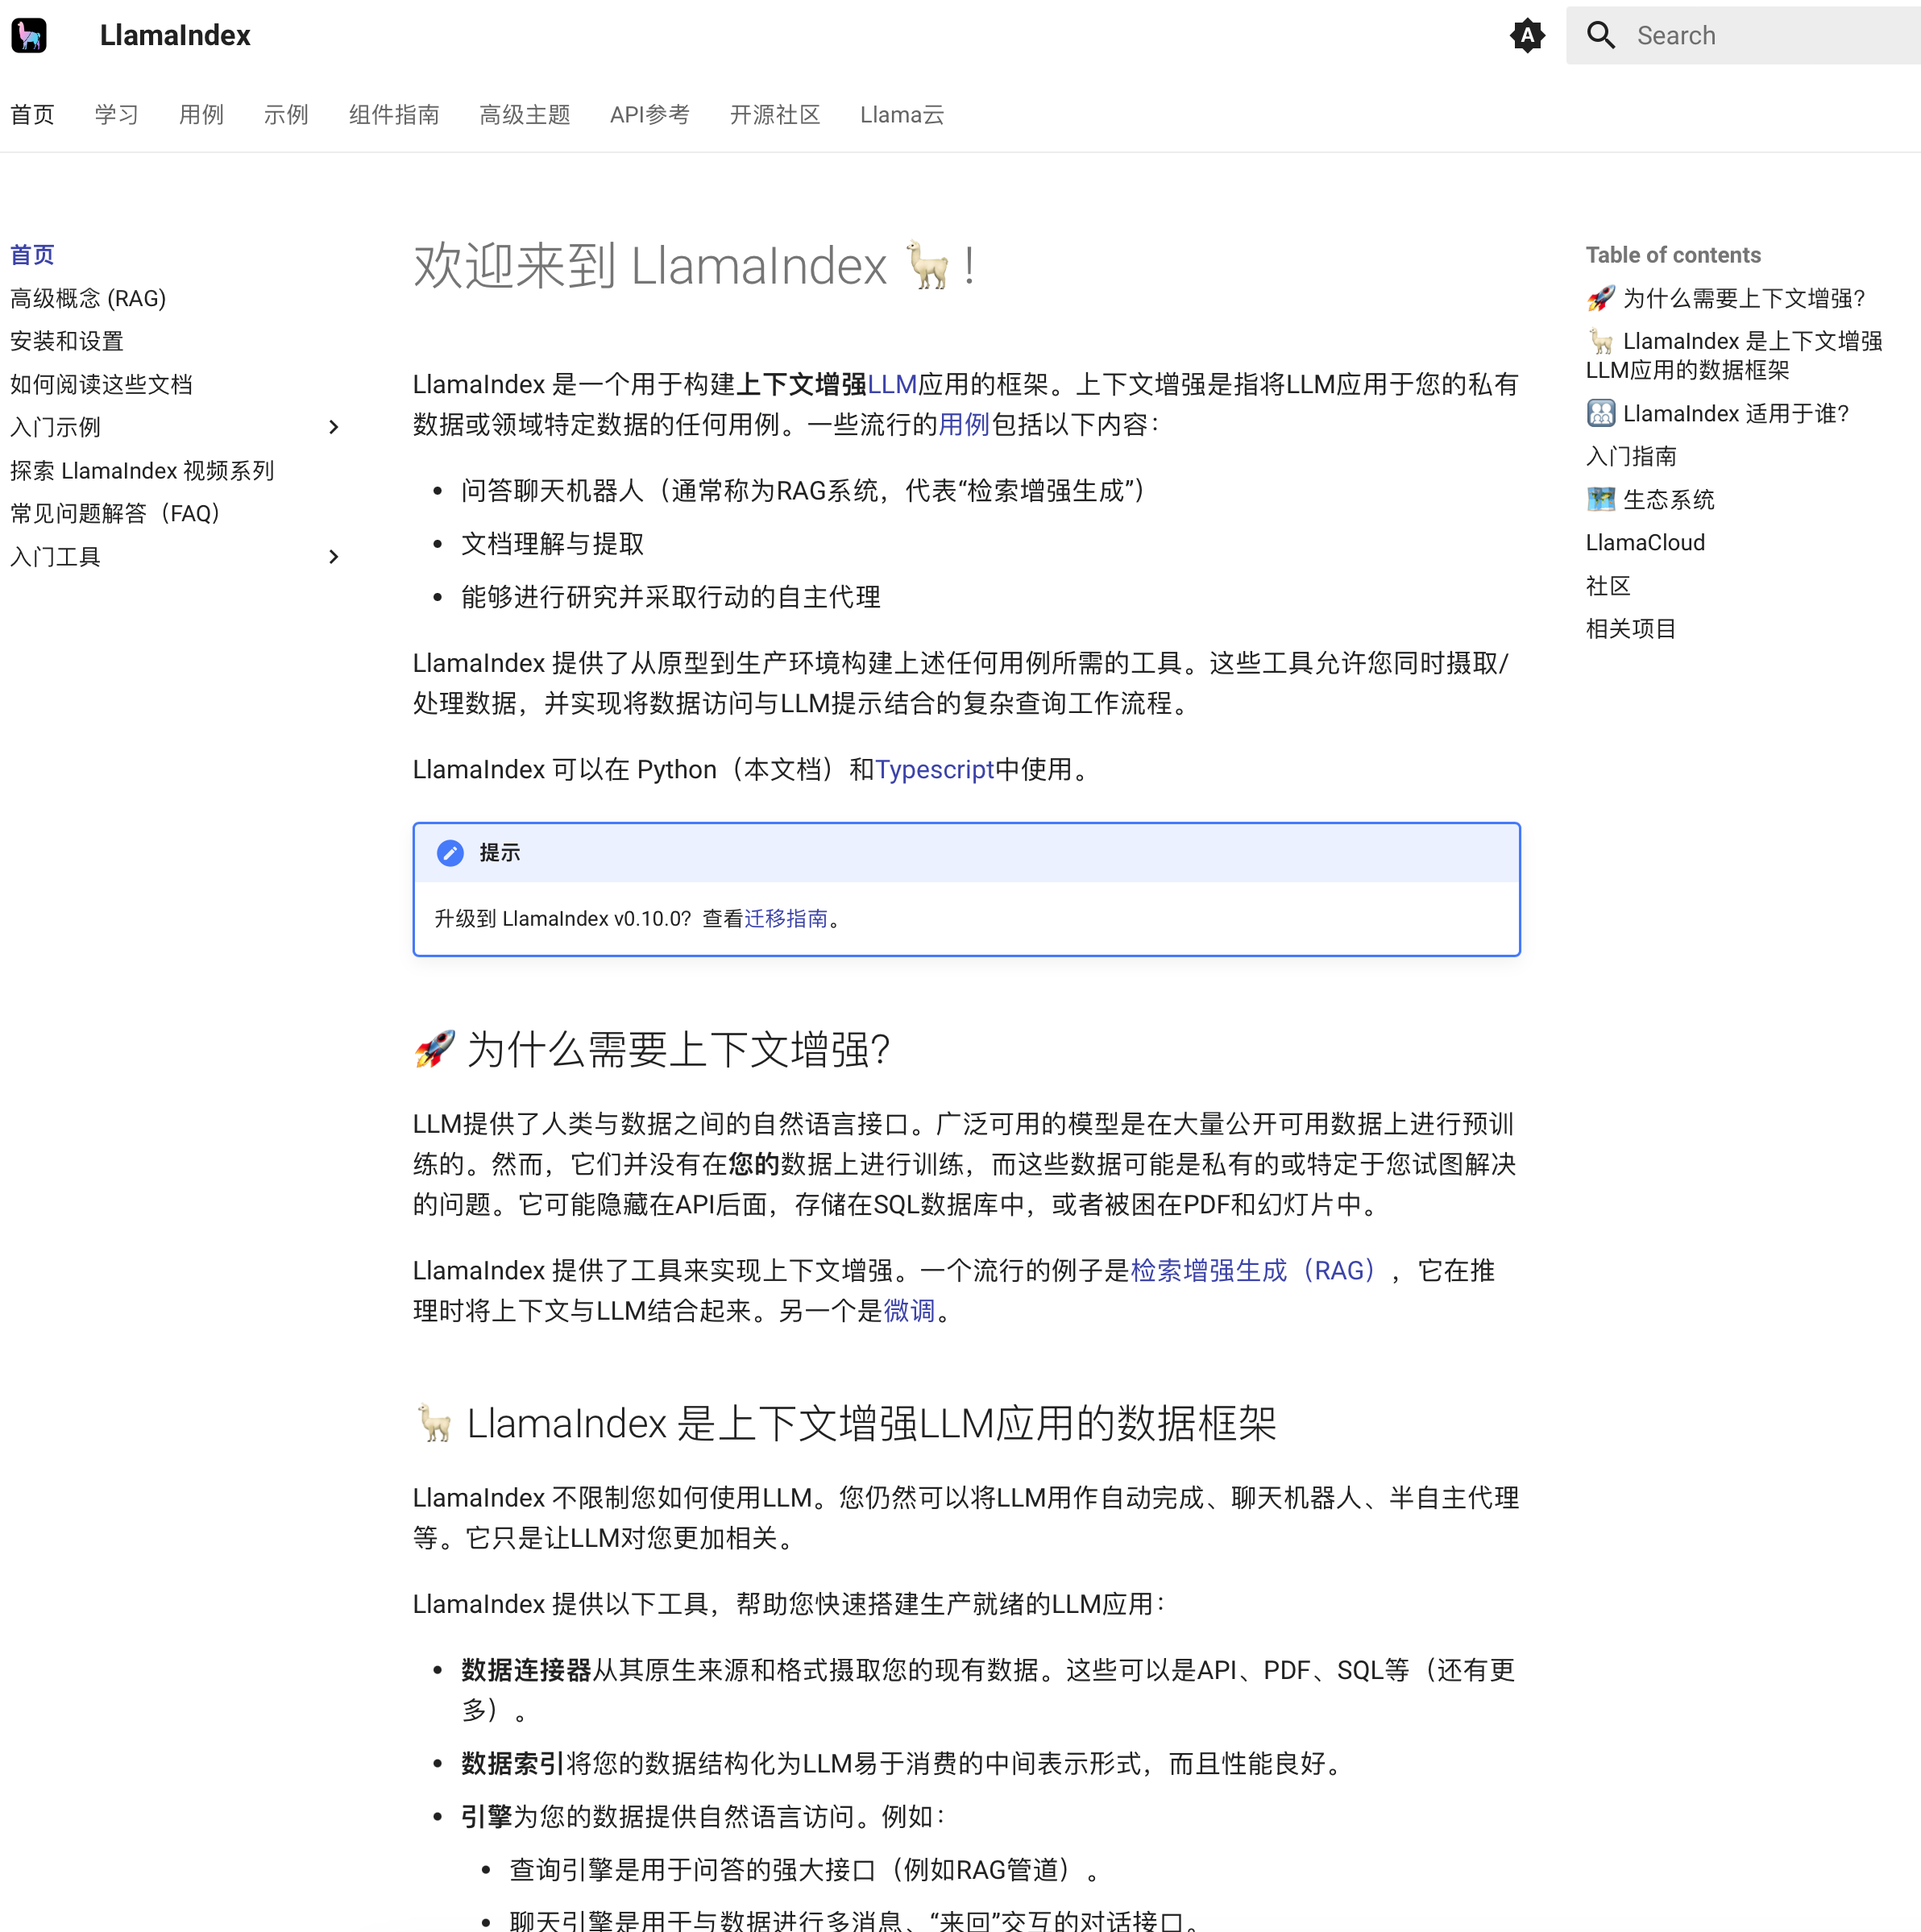
Task: Click the pencil icon in 提示 box
Action: coord(450,853)
